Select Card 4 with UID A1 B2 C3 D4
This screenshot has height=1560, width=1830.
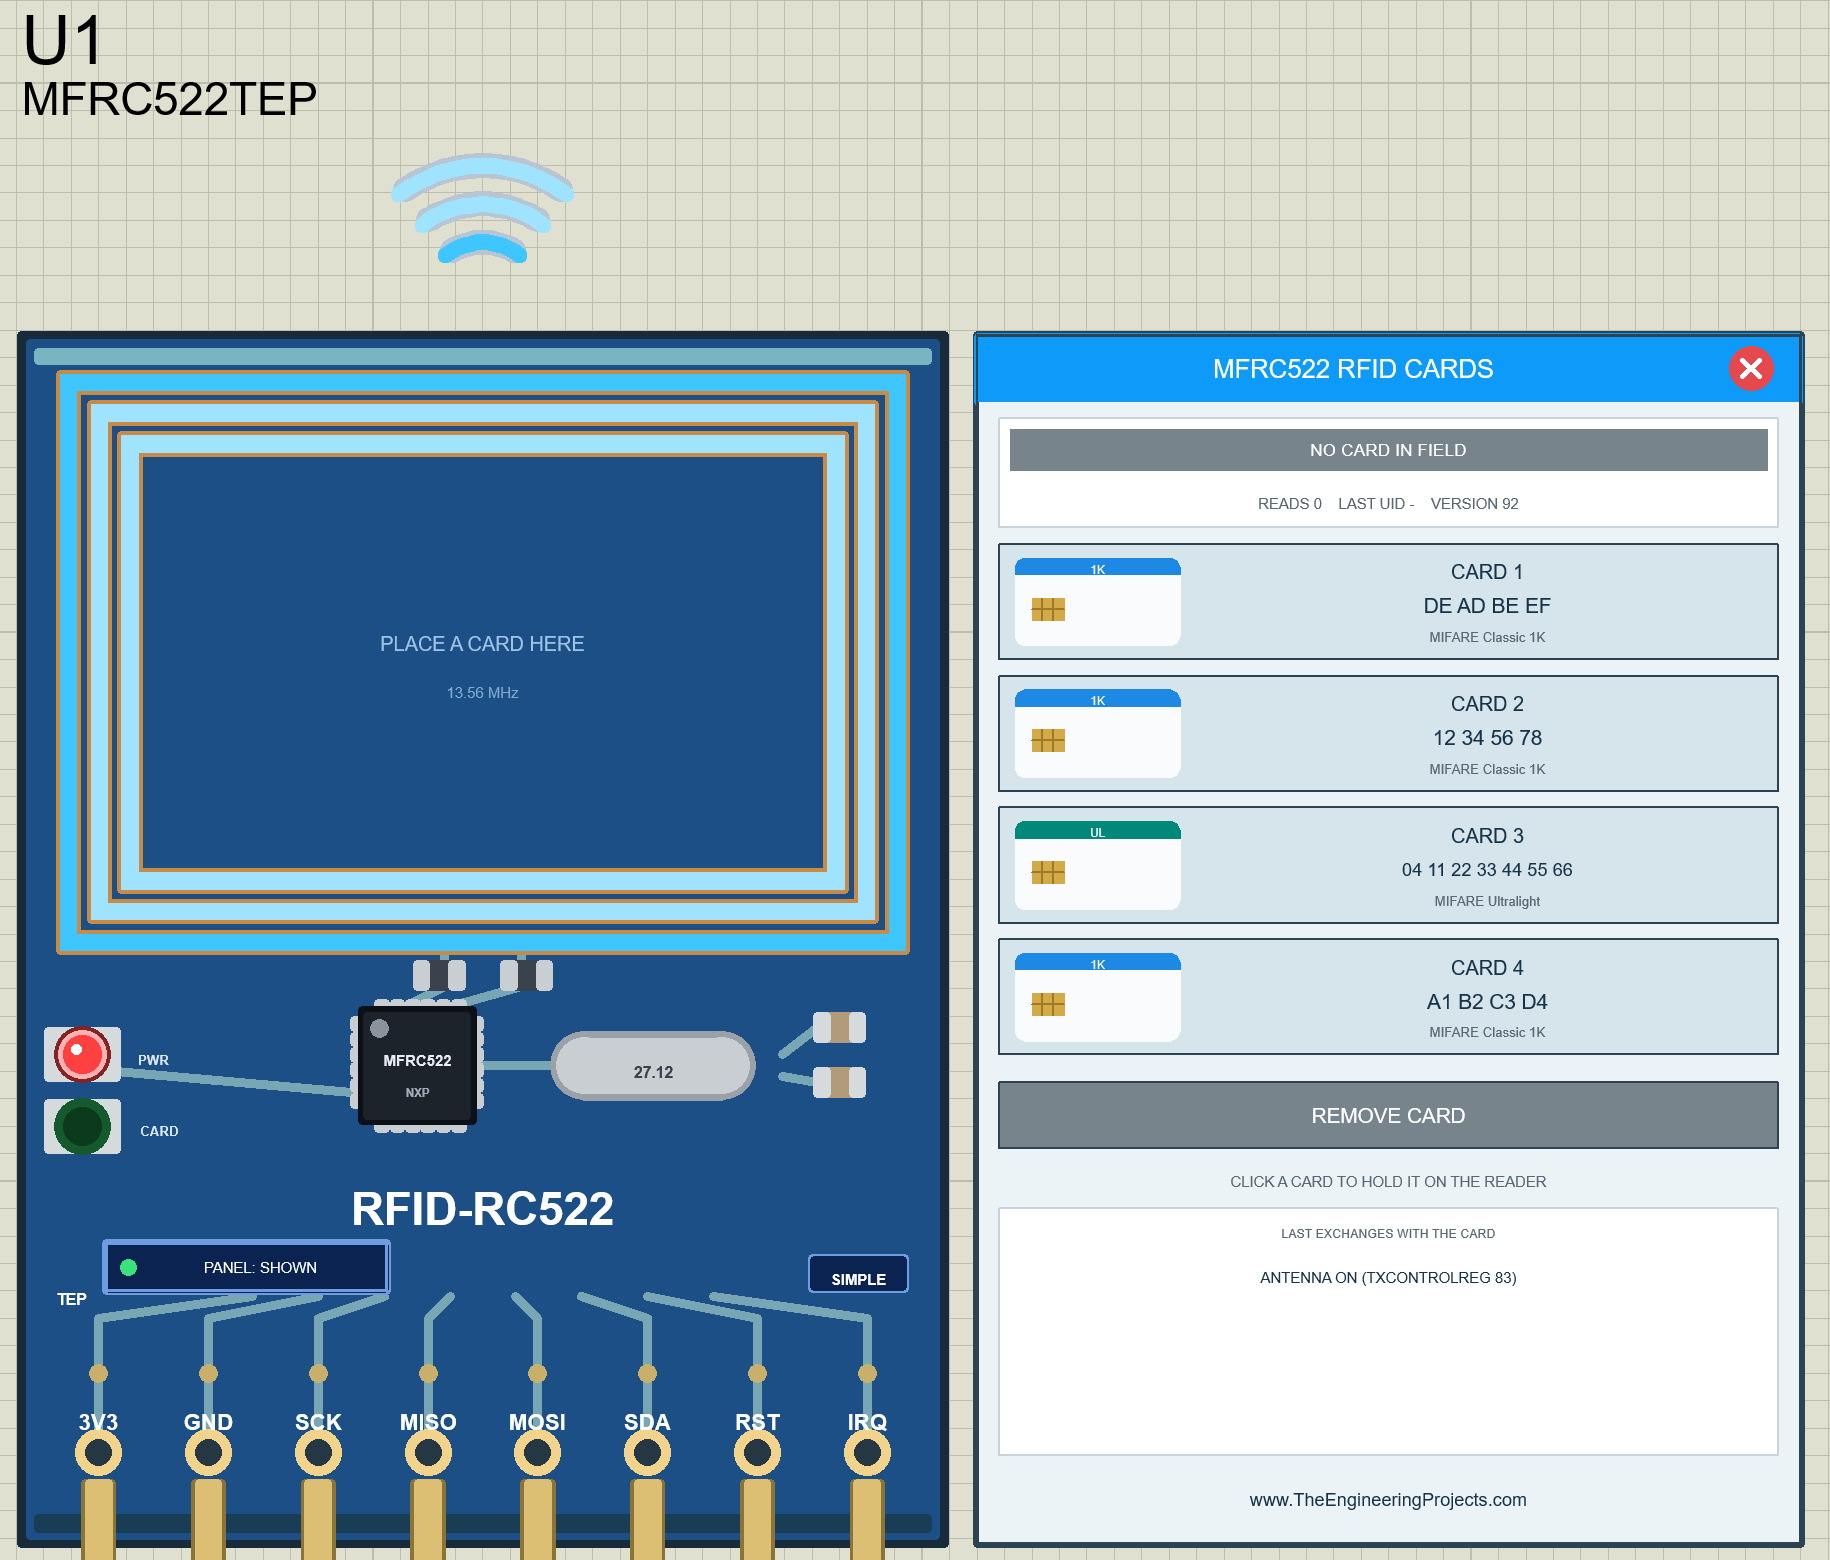(x=1388, y=997)
